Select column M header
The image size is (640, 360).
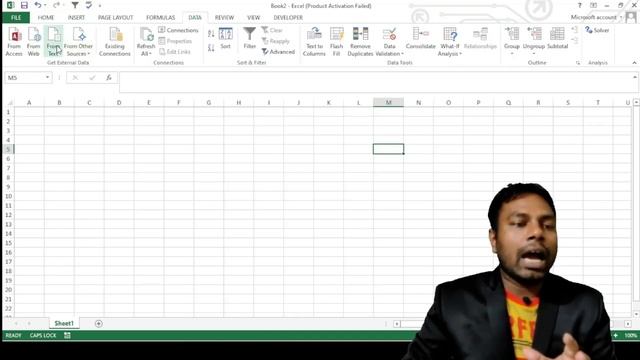388,102
